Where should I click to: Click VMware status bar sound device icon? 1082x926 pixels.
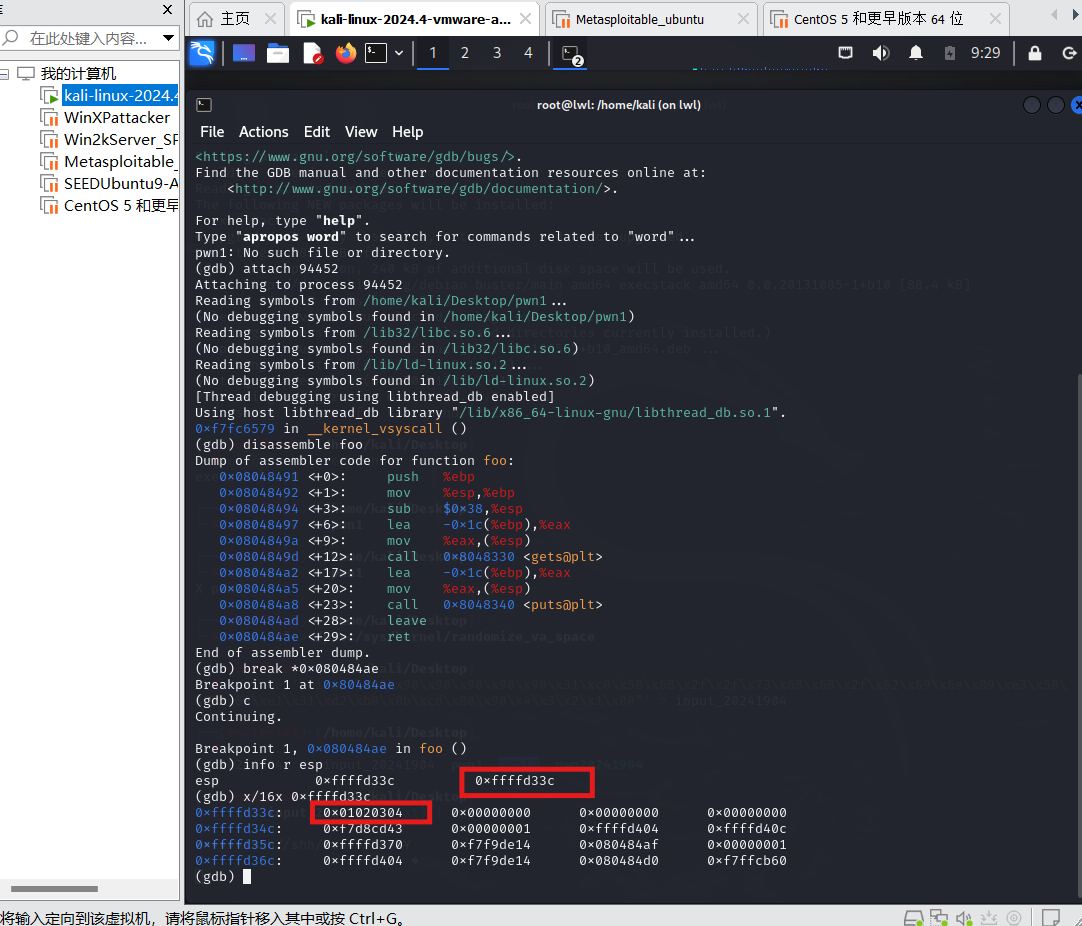point(964,918)
